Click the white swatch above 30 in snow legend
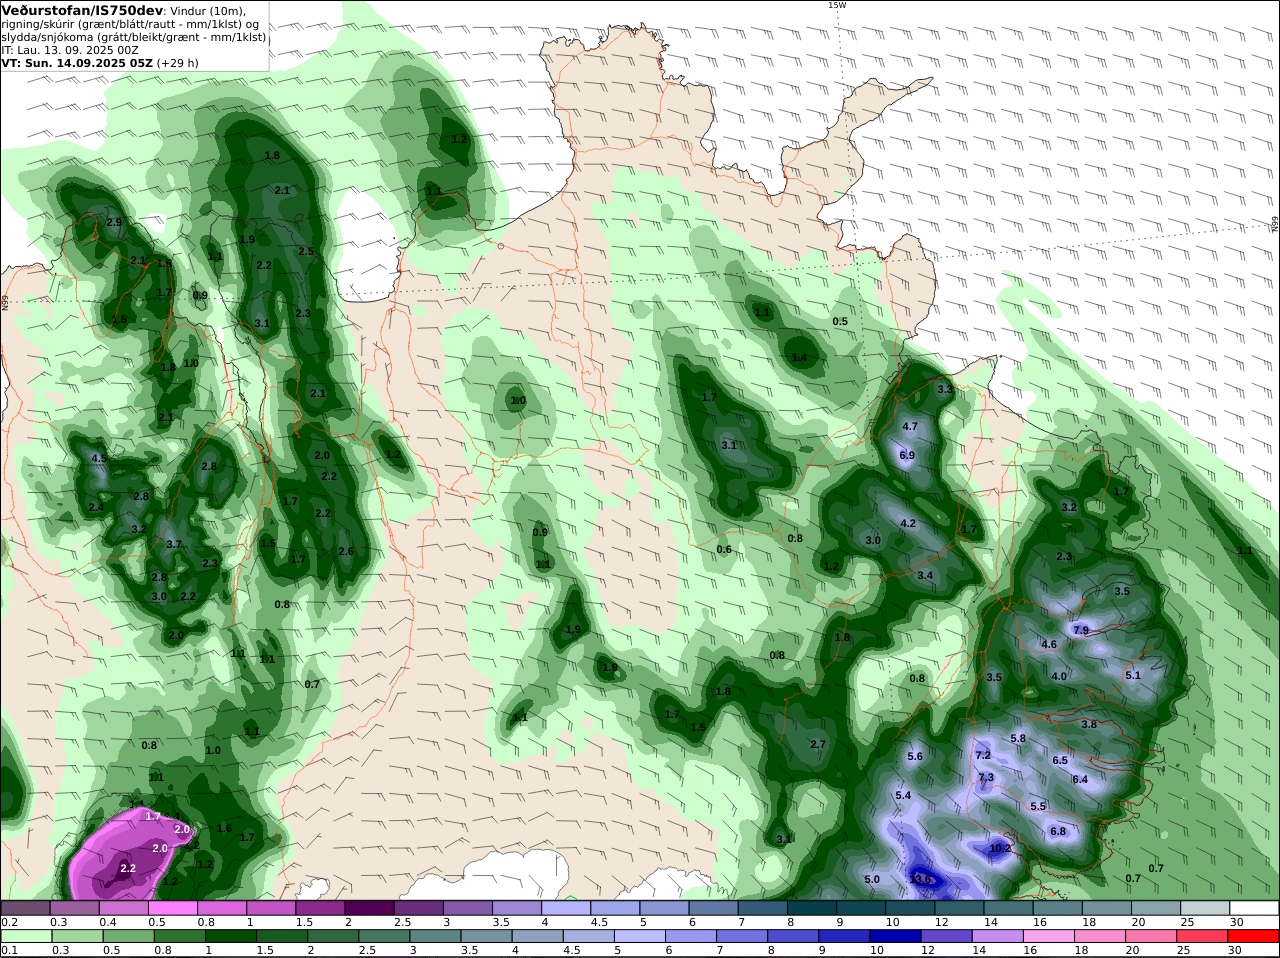The image size is (1280, 958). pyautogui.click(x=1254, y=908)
